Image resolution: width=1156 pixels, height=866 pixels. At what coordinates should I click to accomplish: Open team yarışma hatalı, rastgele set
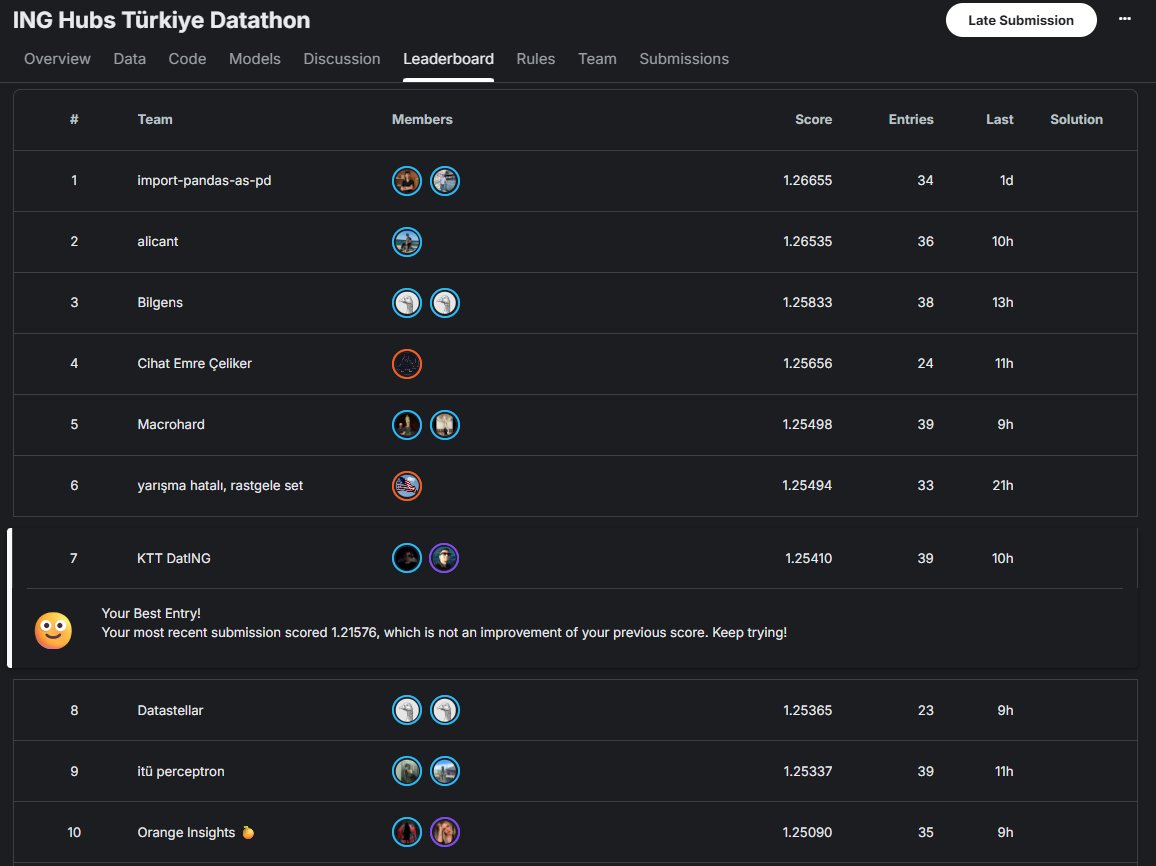coord(220,486)
